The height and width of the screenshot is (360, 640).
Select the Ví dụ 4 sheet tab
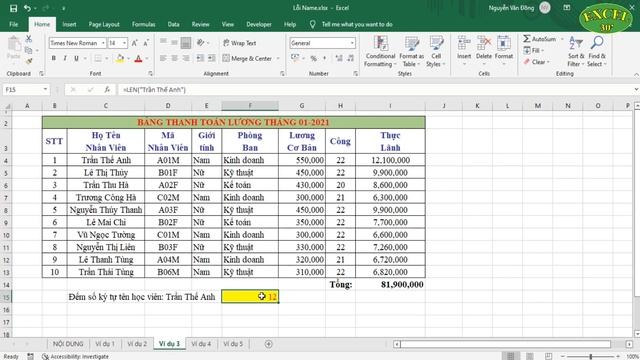point(201,344)
